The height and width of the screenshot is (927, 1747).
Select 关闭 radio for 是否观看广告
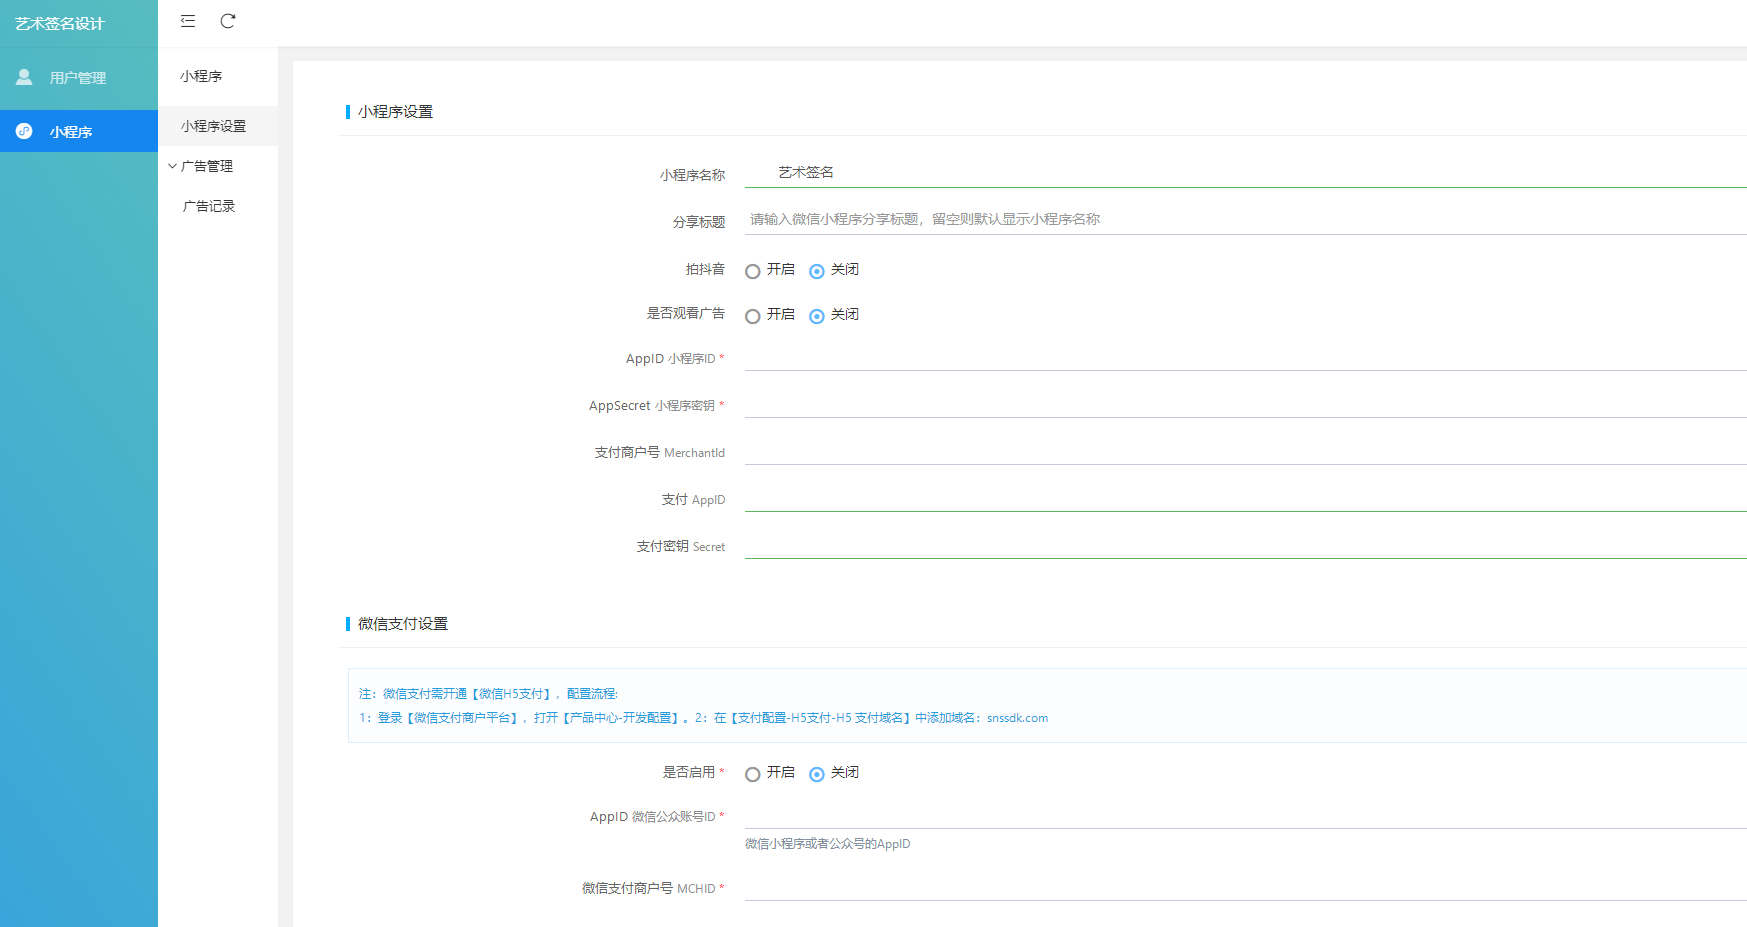click(817, 316)
